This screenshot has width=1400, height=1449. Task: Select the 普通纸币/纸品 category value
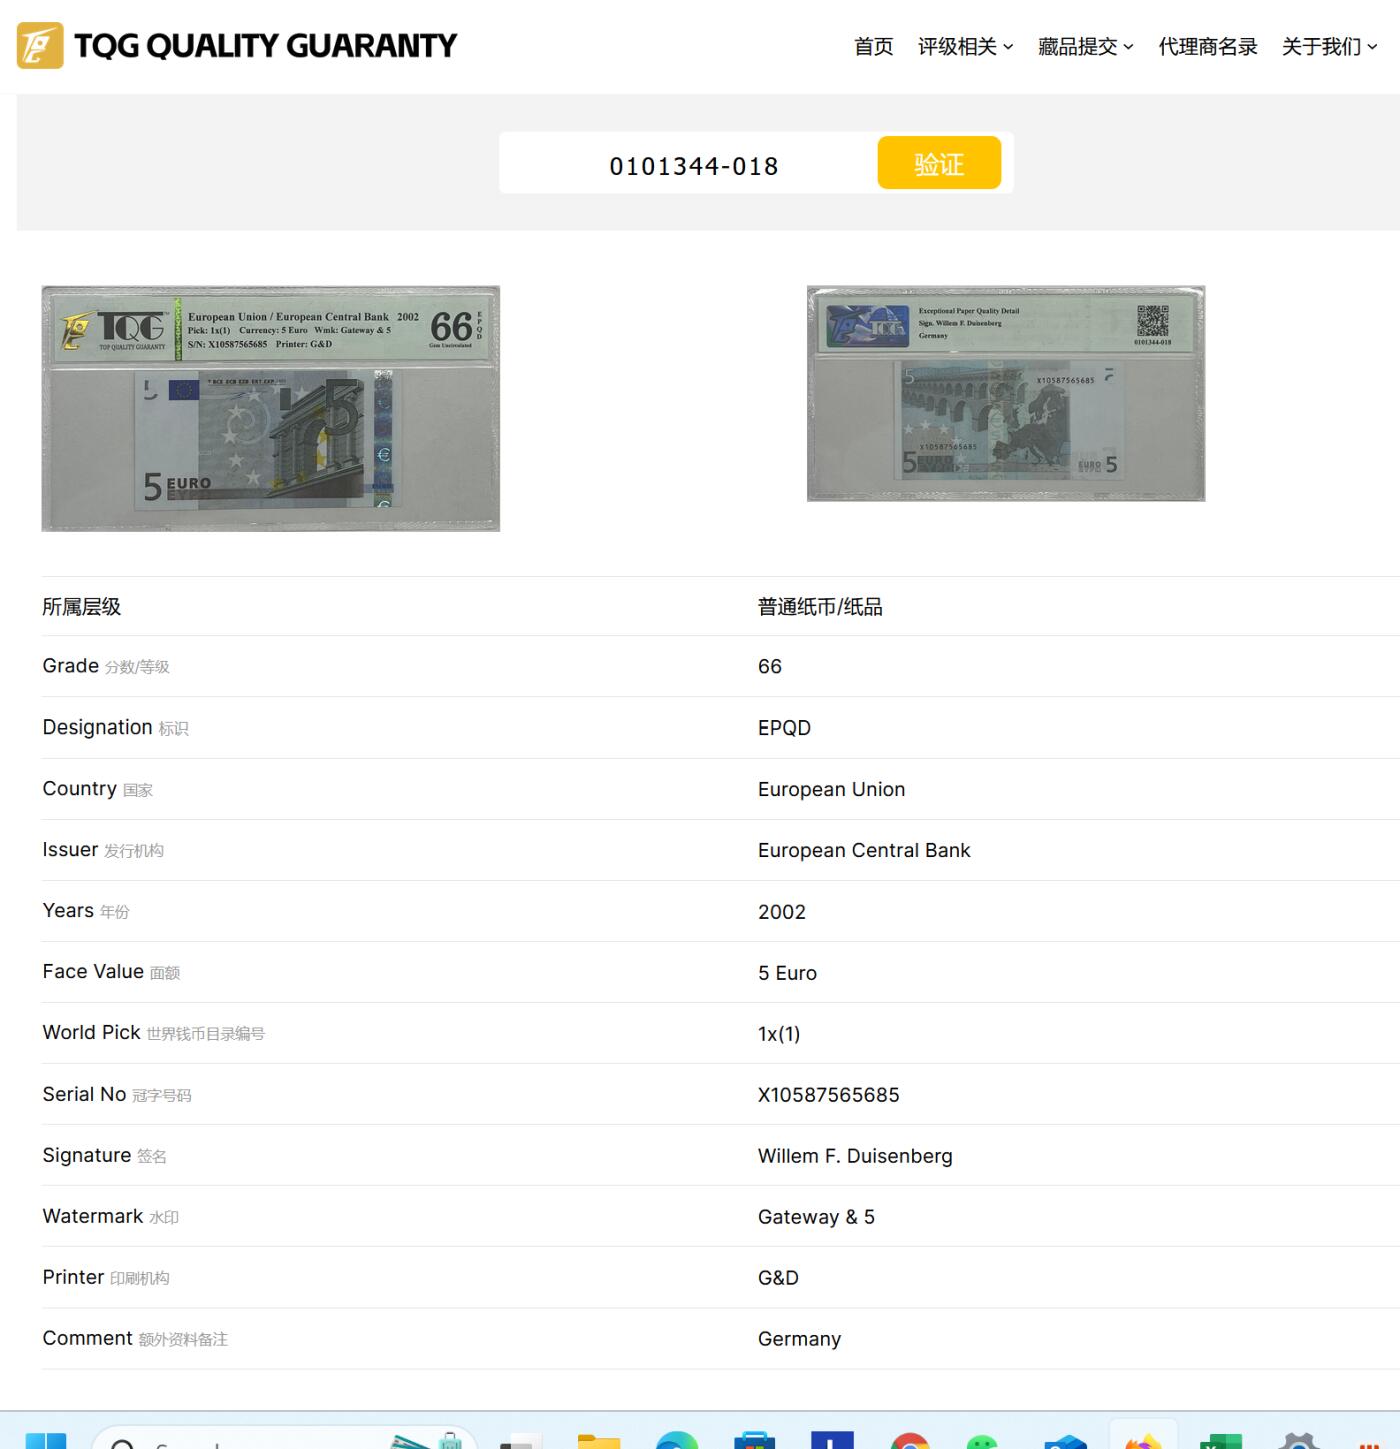820,607
